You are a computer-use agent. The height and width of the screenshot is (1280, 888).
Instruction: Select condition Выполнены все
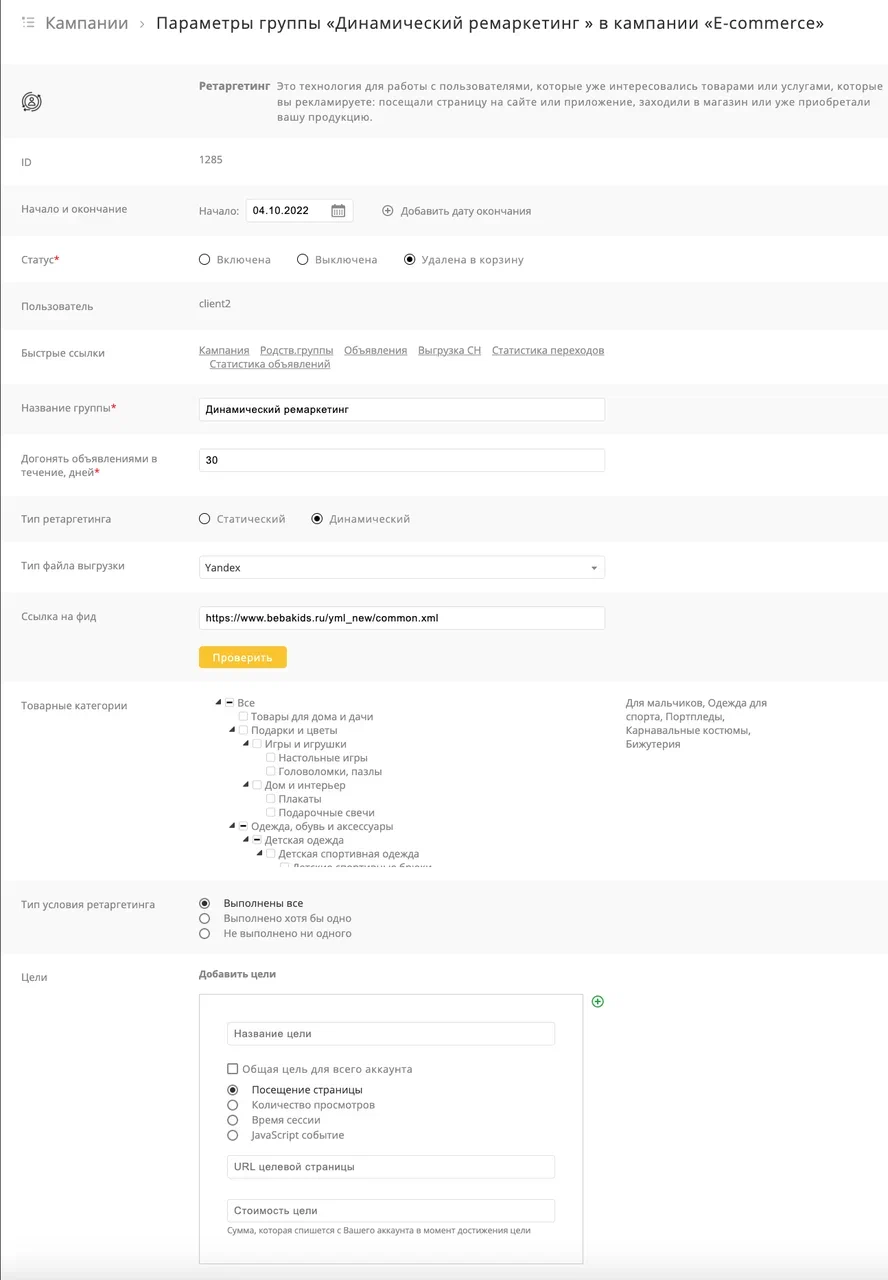205,903
